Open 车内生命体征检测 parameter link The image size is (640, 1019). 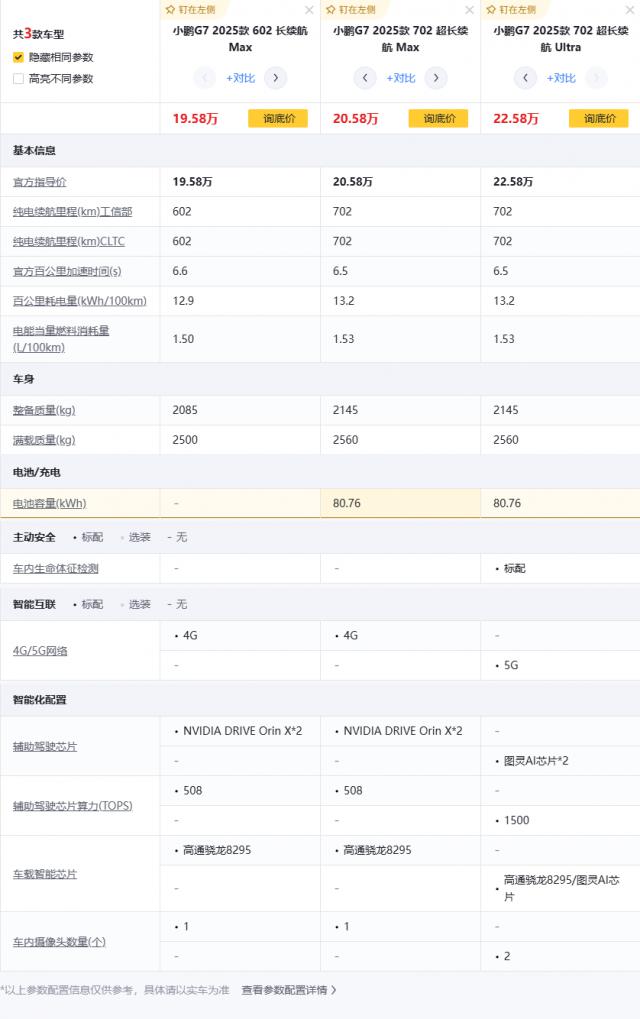[56, 569]
